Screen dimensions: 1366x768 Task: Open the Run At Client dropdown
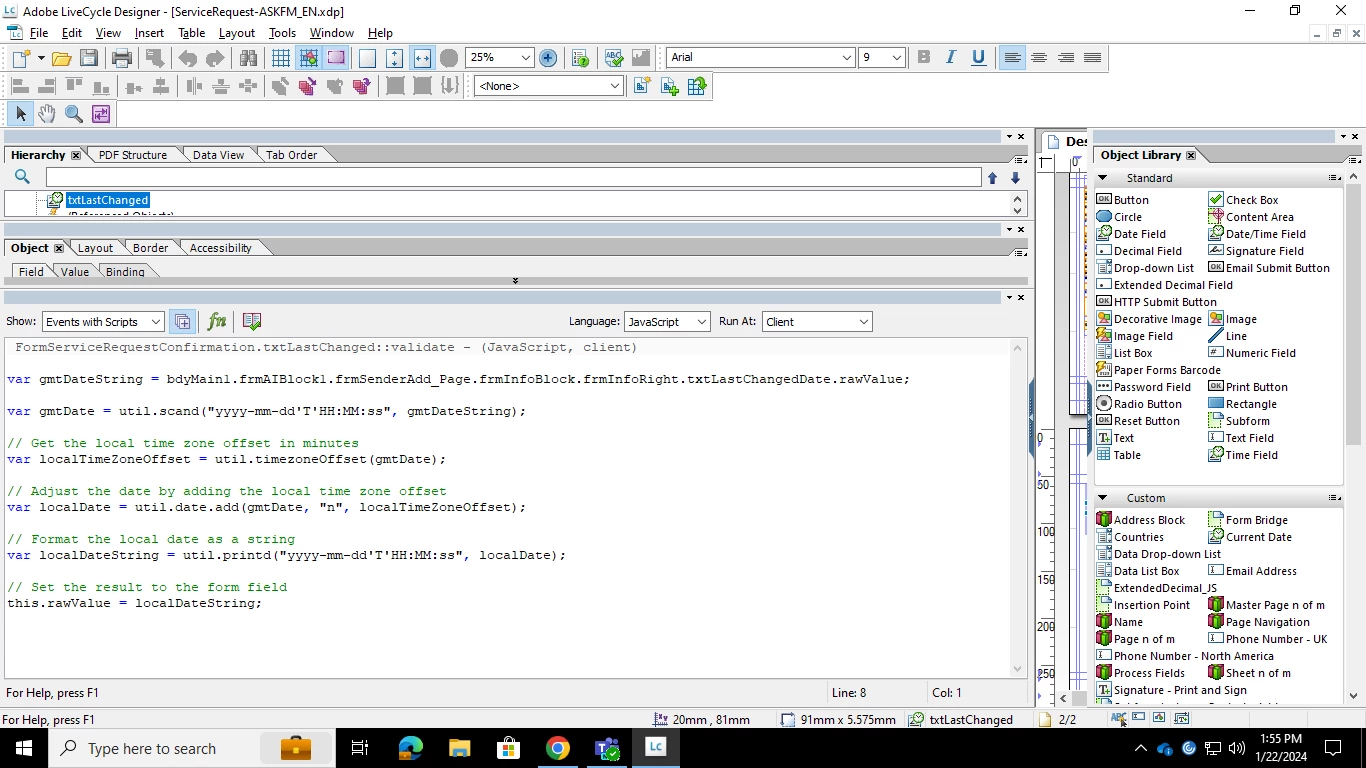coord(817,322)
